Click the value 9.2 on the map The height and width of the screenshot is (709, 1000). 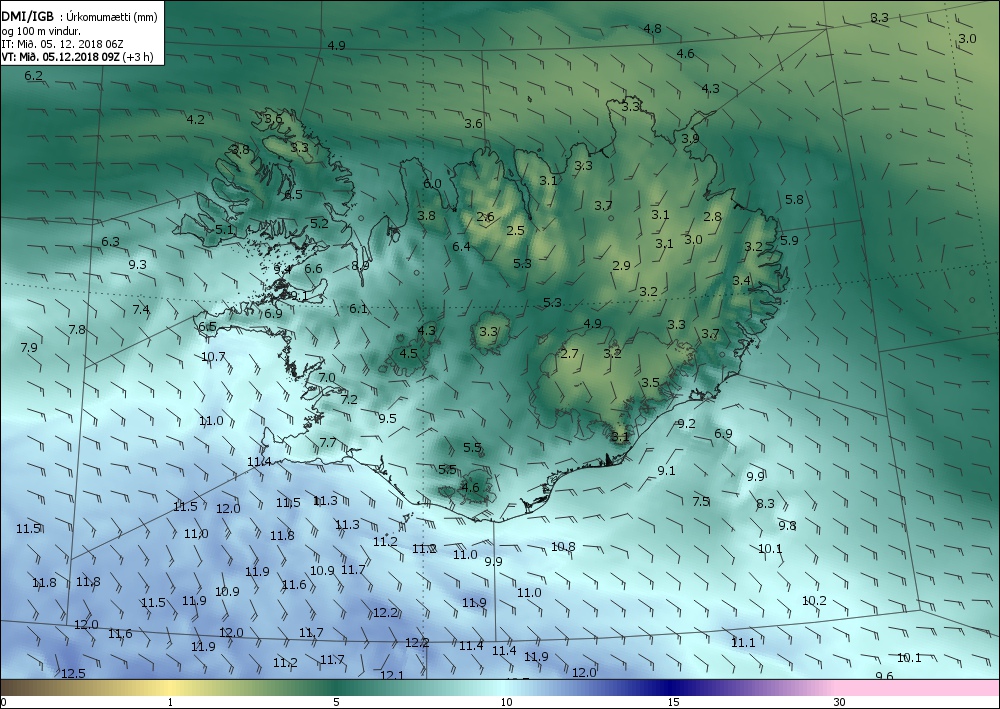coord(686,423)
